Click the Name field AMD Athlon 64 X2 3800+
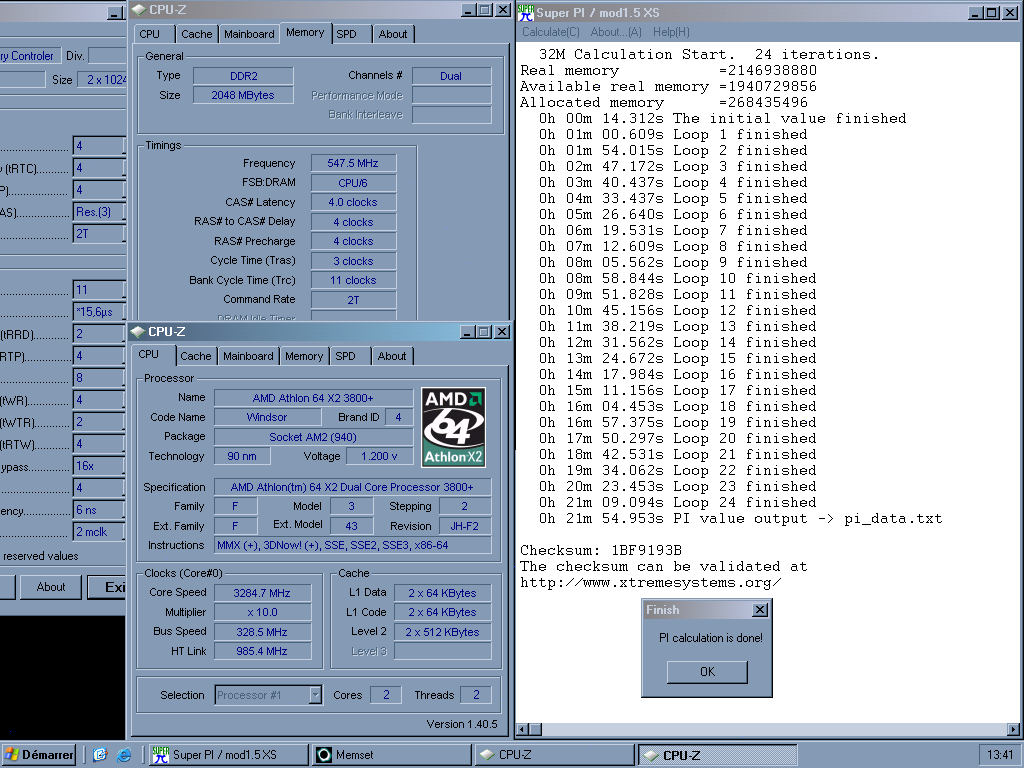This screenshot has height=768, width=1024. pos(313,398)
